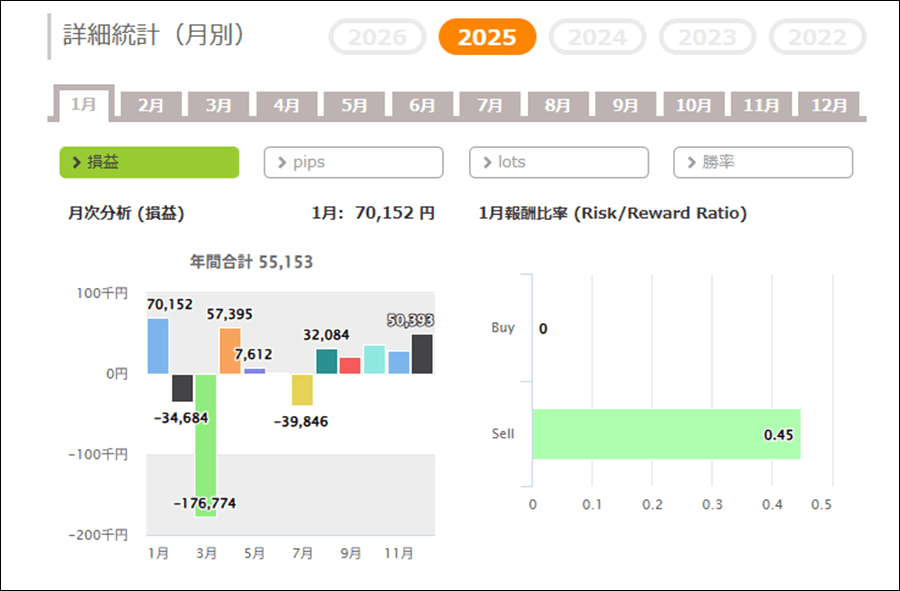This screenshot has width=900, height=591.
Task: Click the blue January profit bar
Action: [x=158, y=346]
